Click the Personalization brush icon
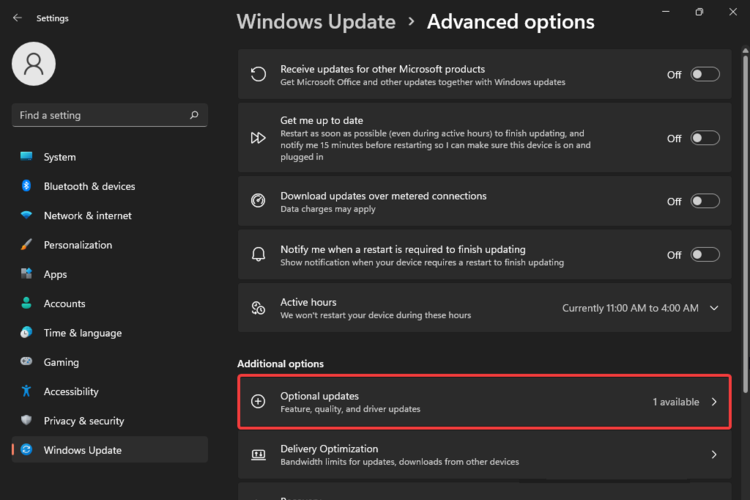The width and height of the screenshot is (750, 500). (x=26, y=245)
